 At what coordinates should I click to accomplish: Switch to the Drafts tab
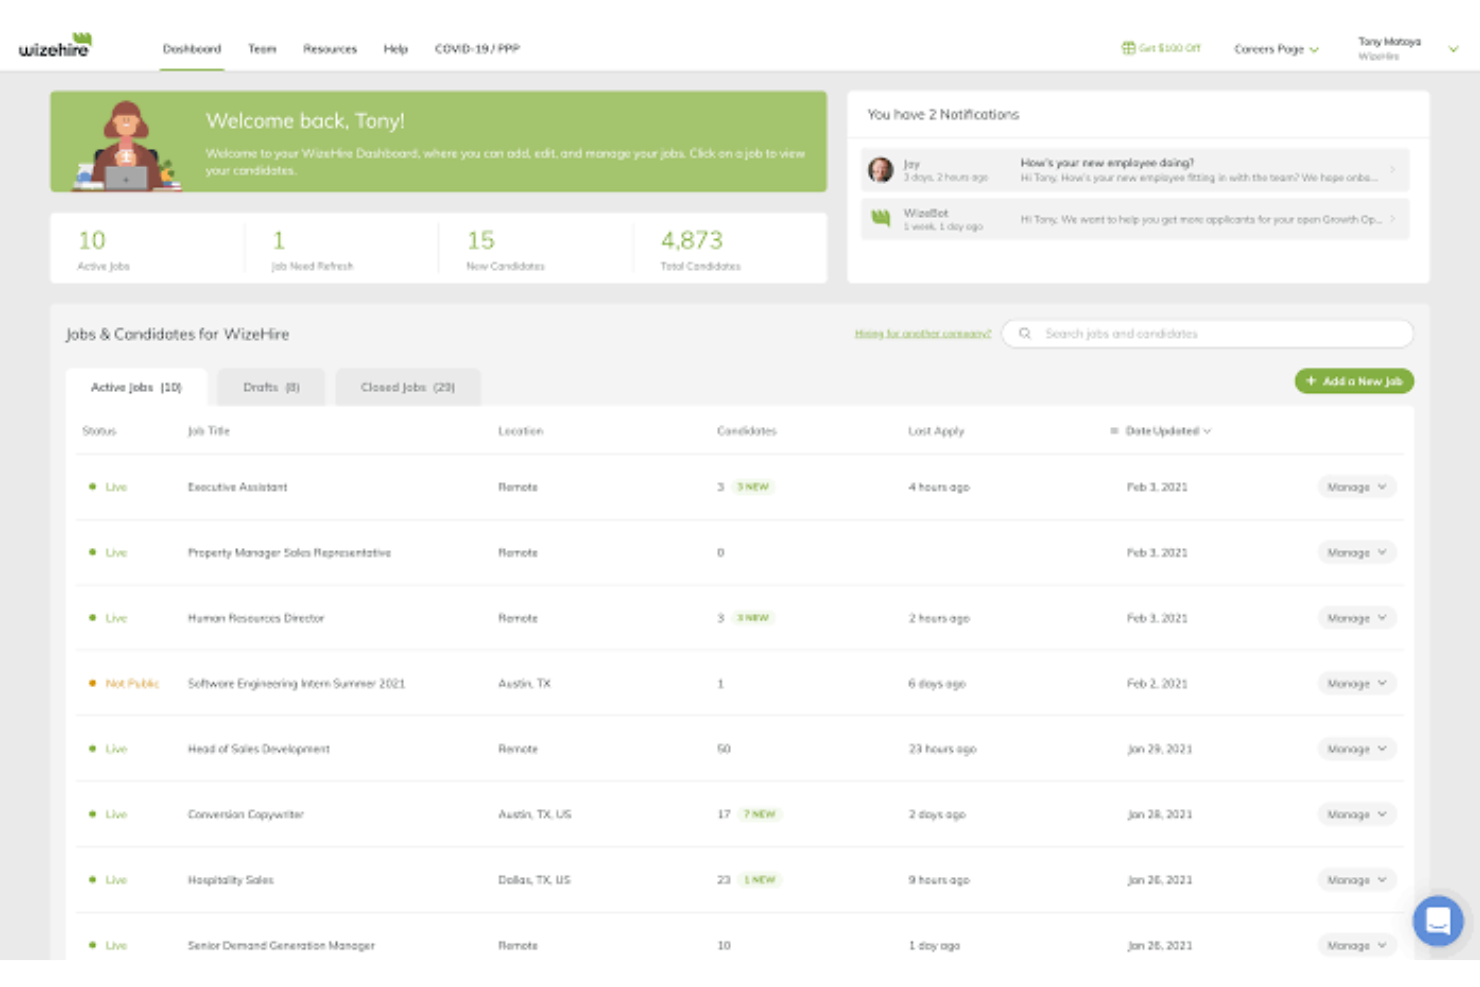pos(271,387)
